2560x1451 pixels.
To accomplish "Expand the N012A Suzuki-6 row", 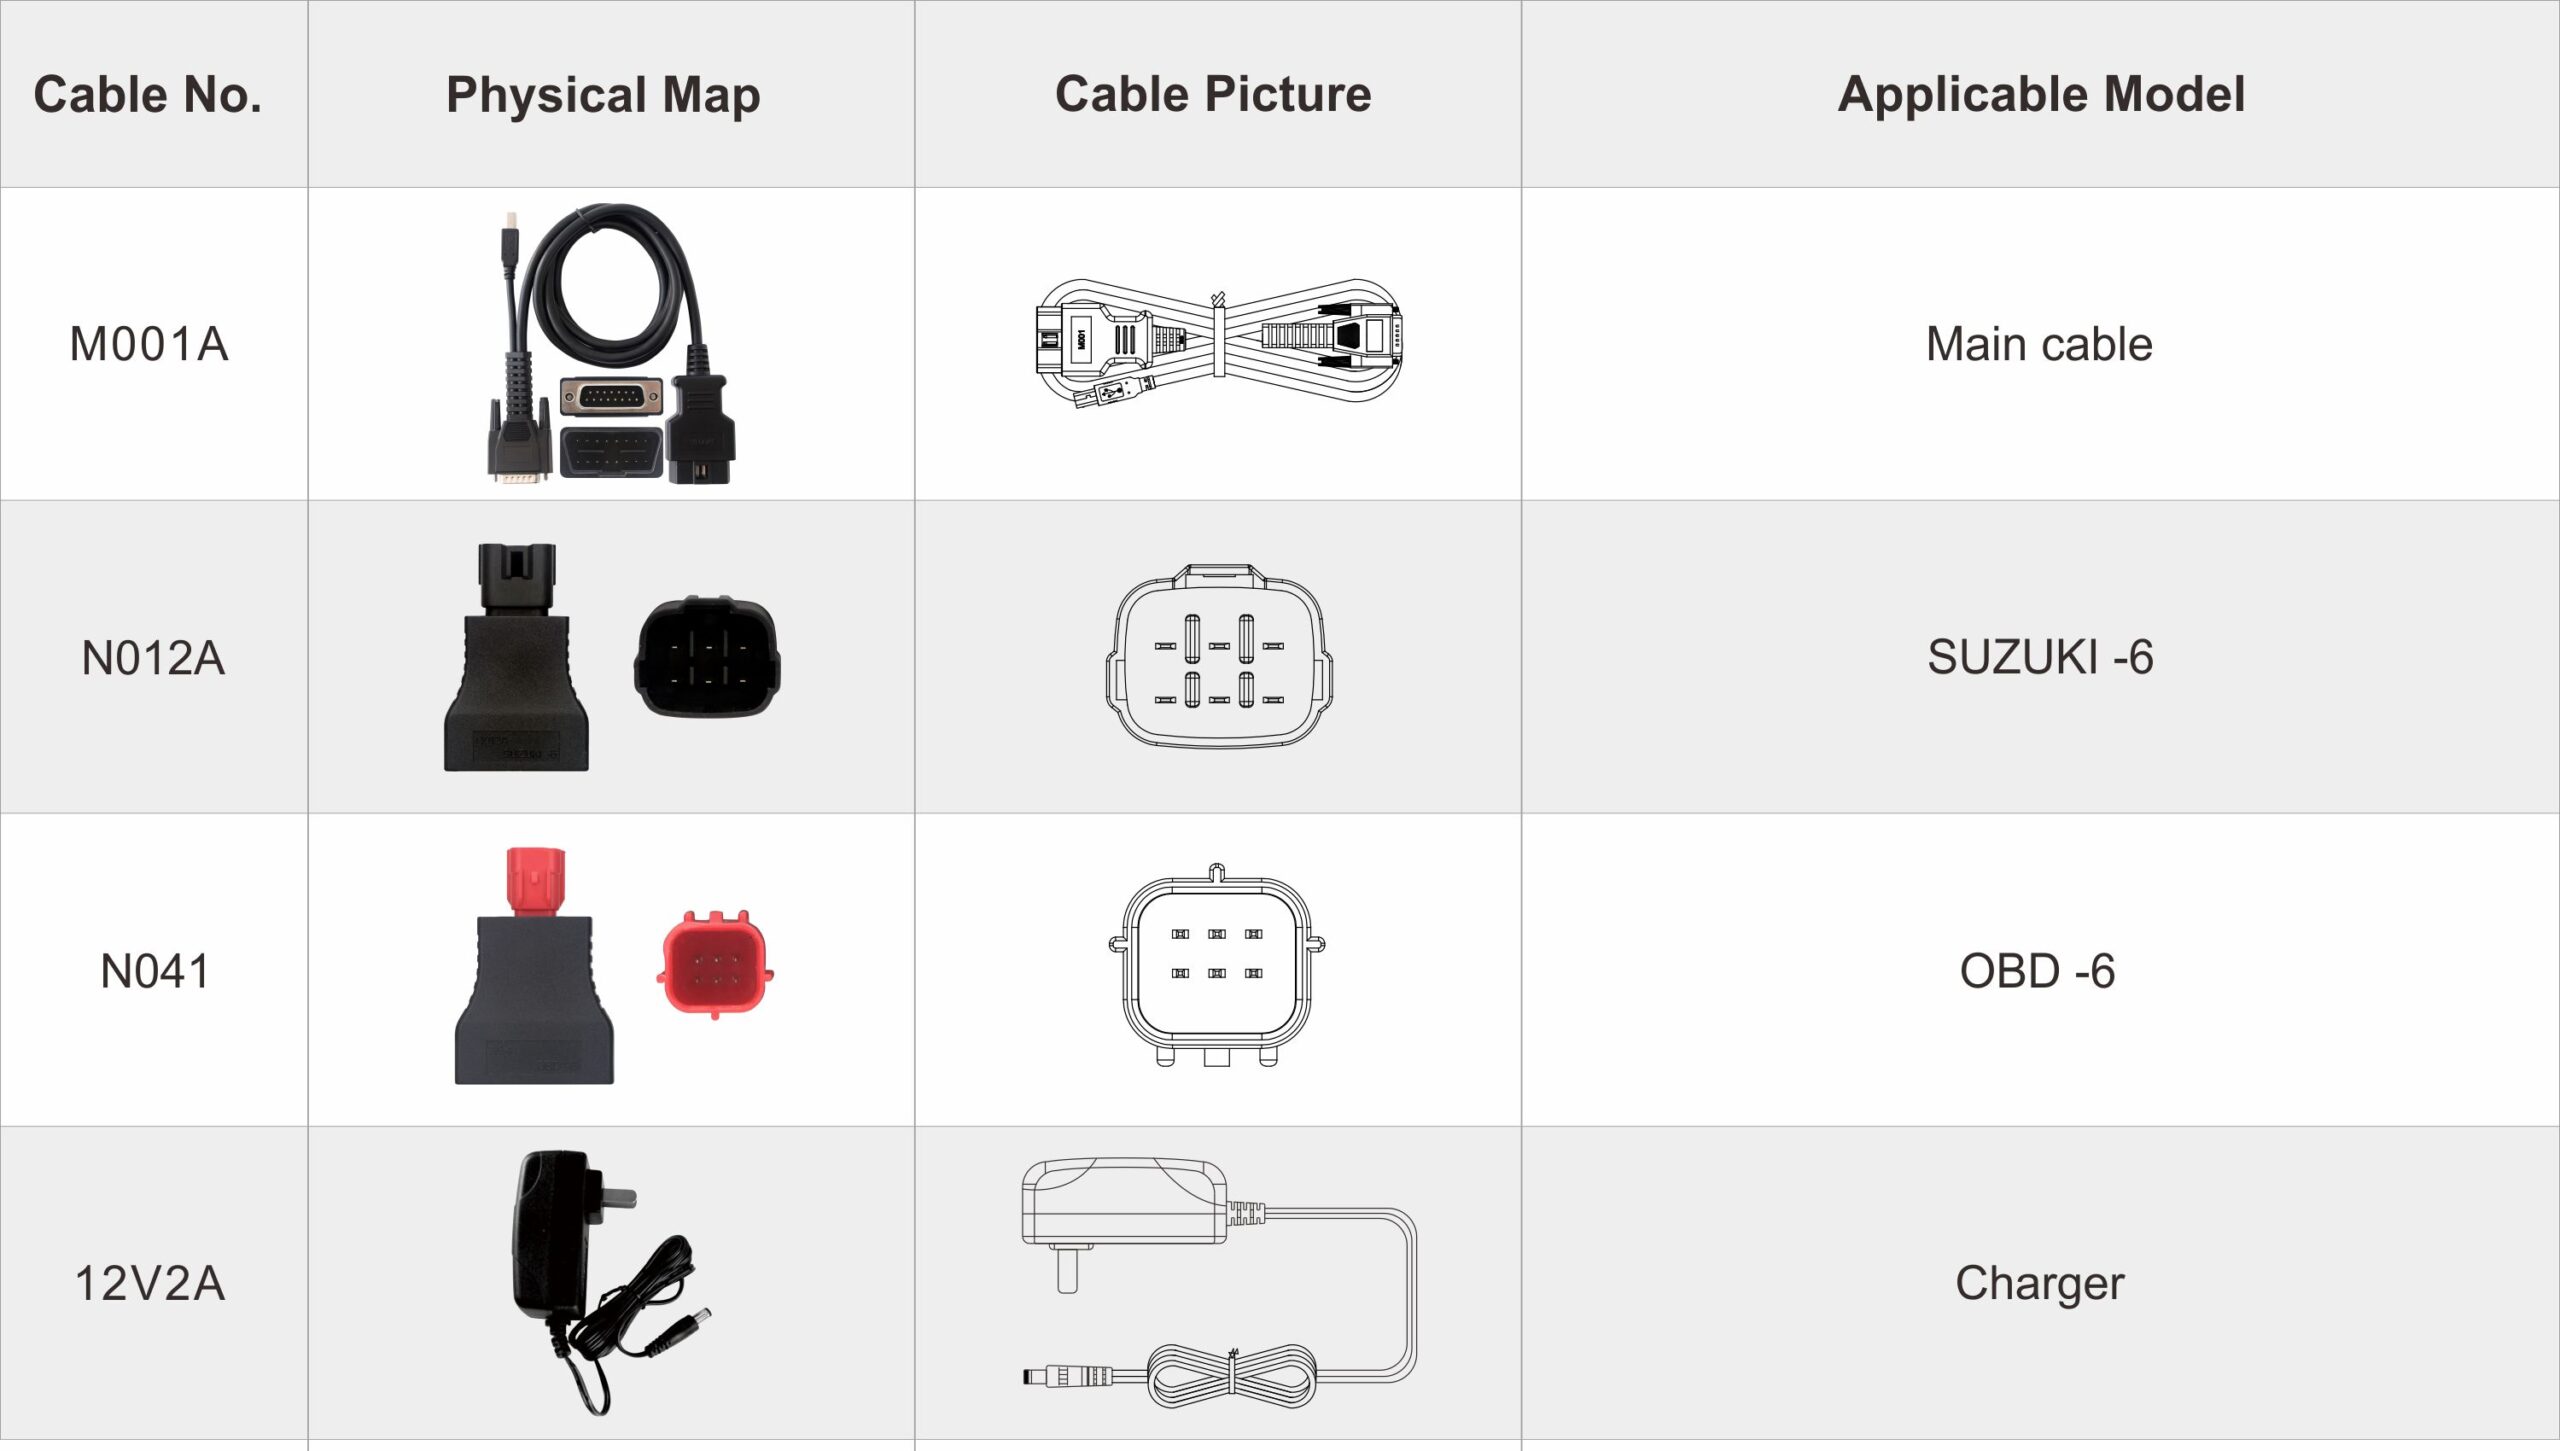I will click(x=1280, y=658).
